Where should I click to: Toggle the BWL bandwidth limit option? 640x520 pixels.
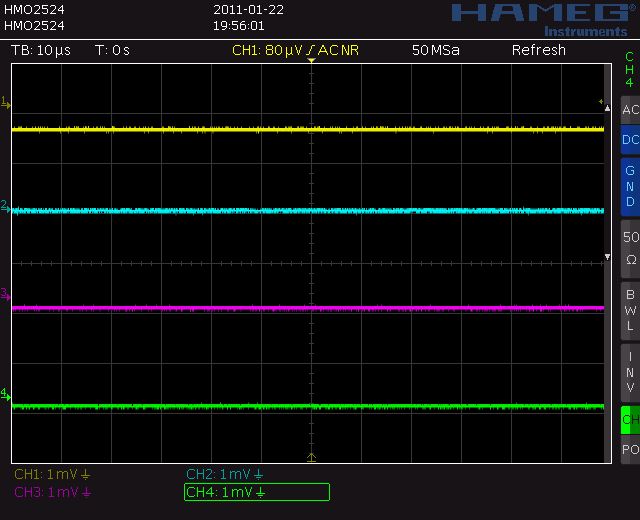629,310
